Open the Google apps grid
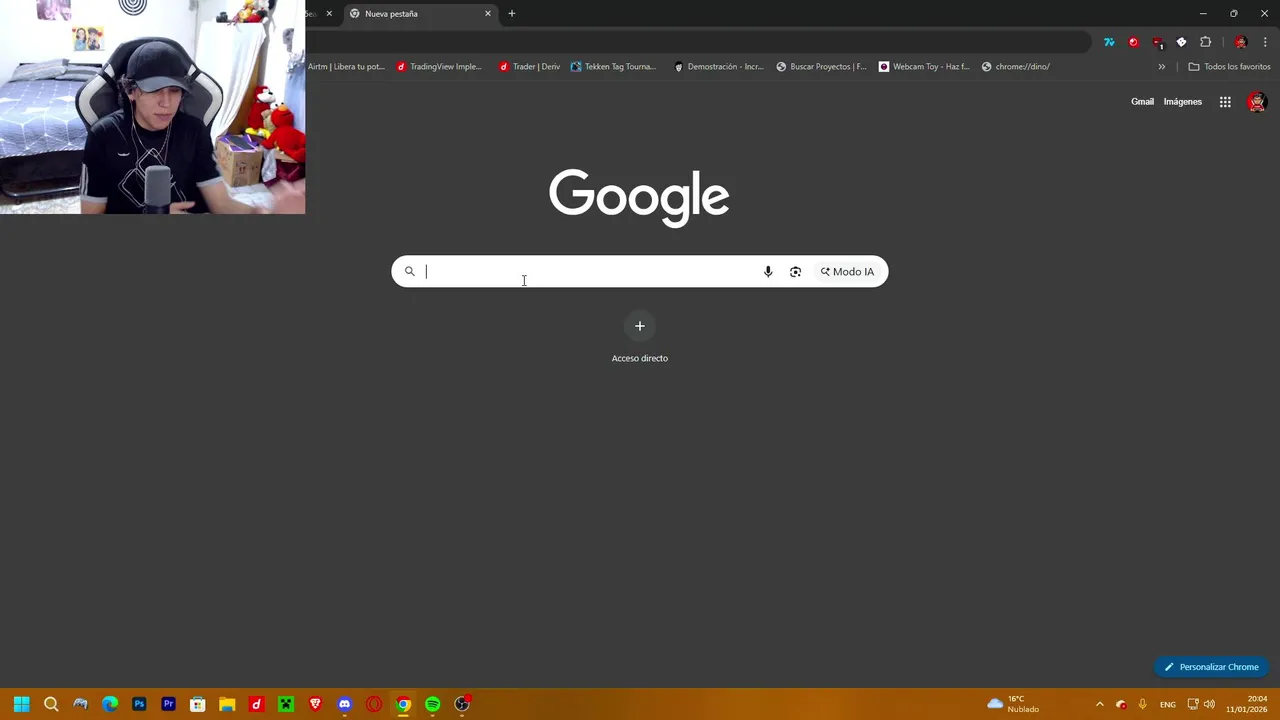 [x=1225, y=102]
